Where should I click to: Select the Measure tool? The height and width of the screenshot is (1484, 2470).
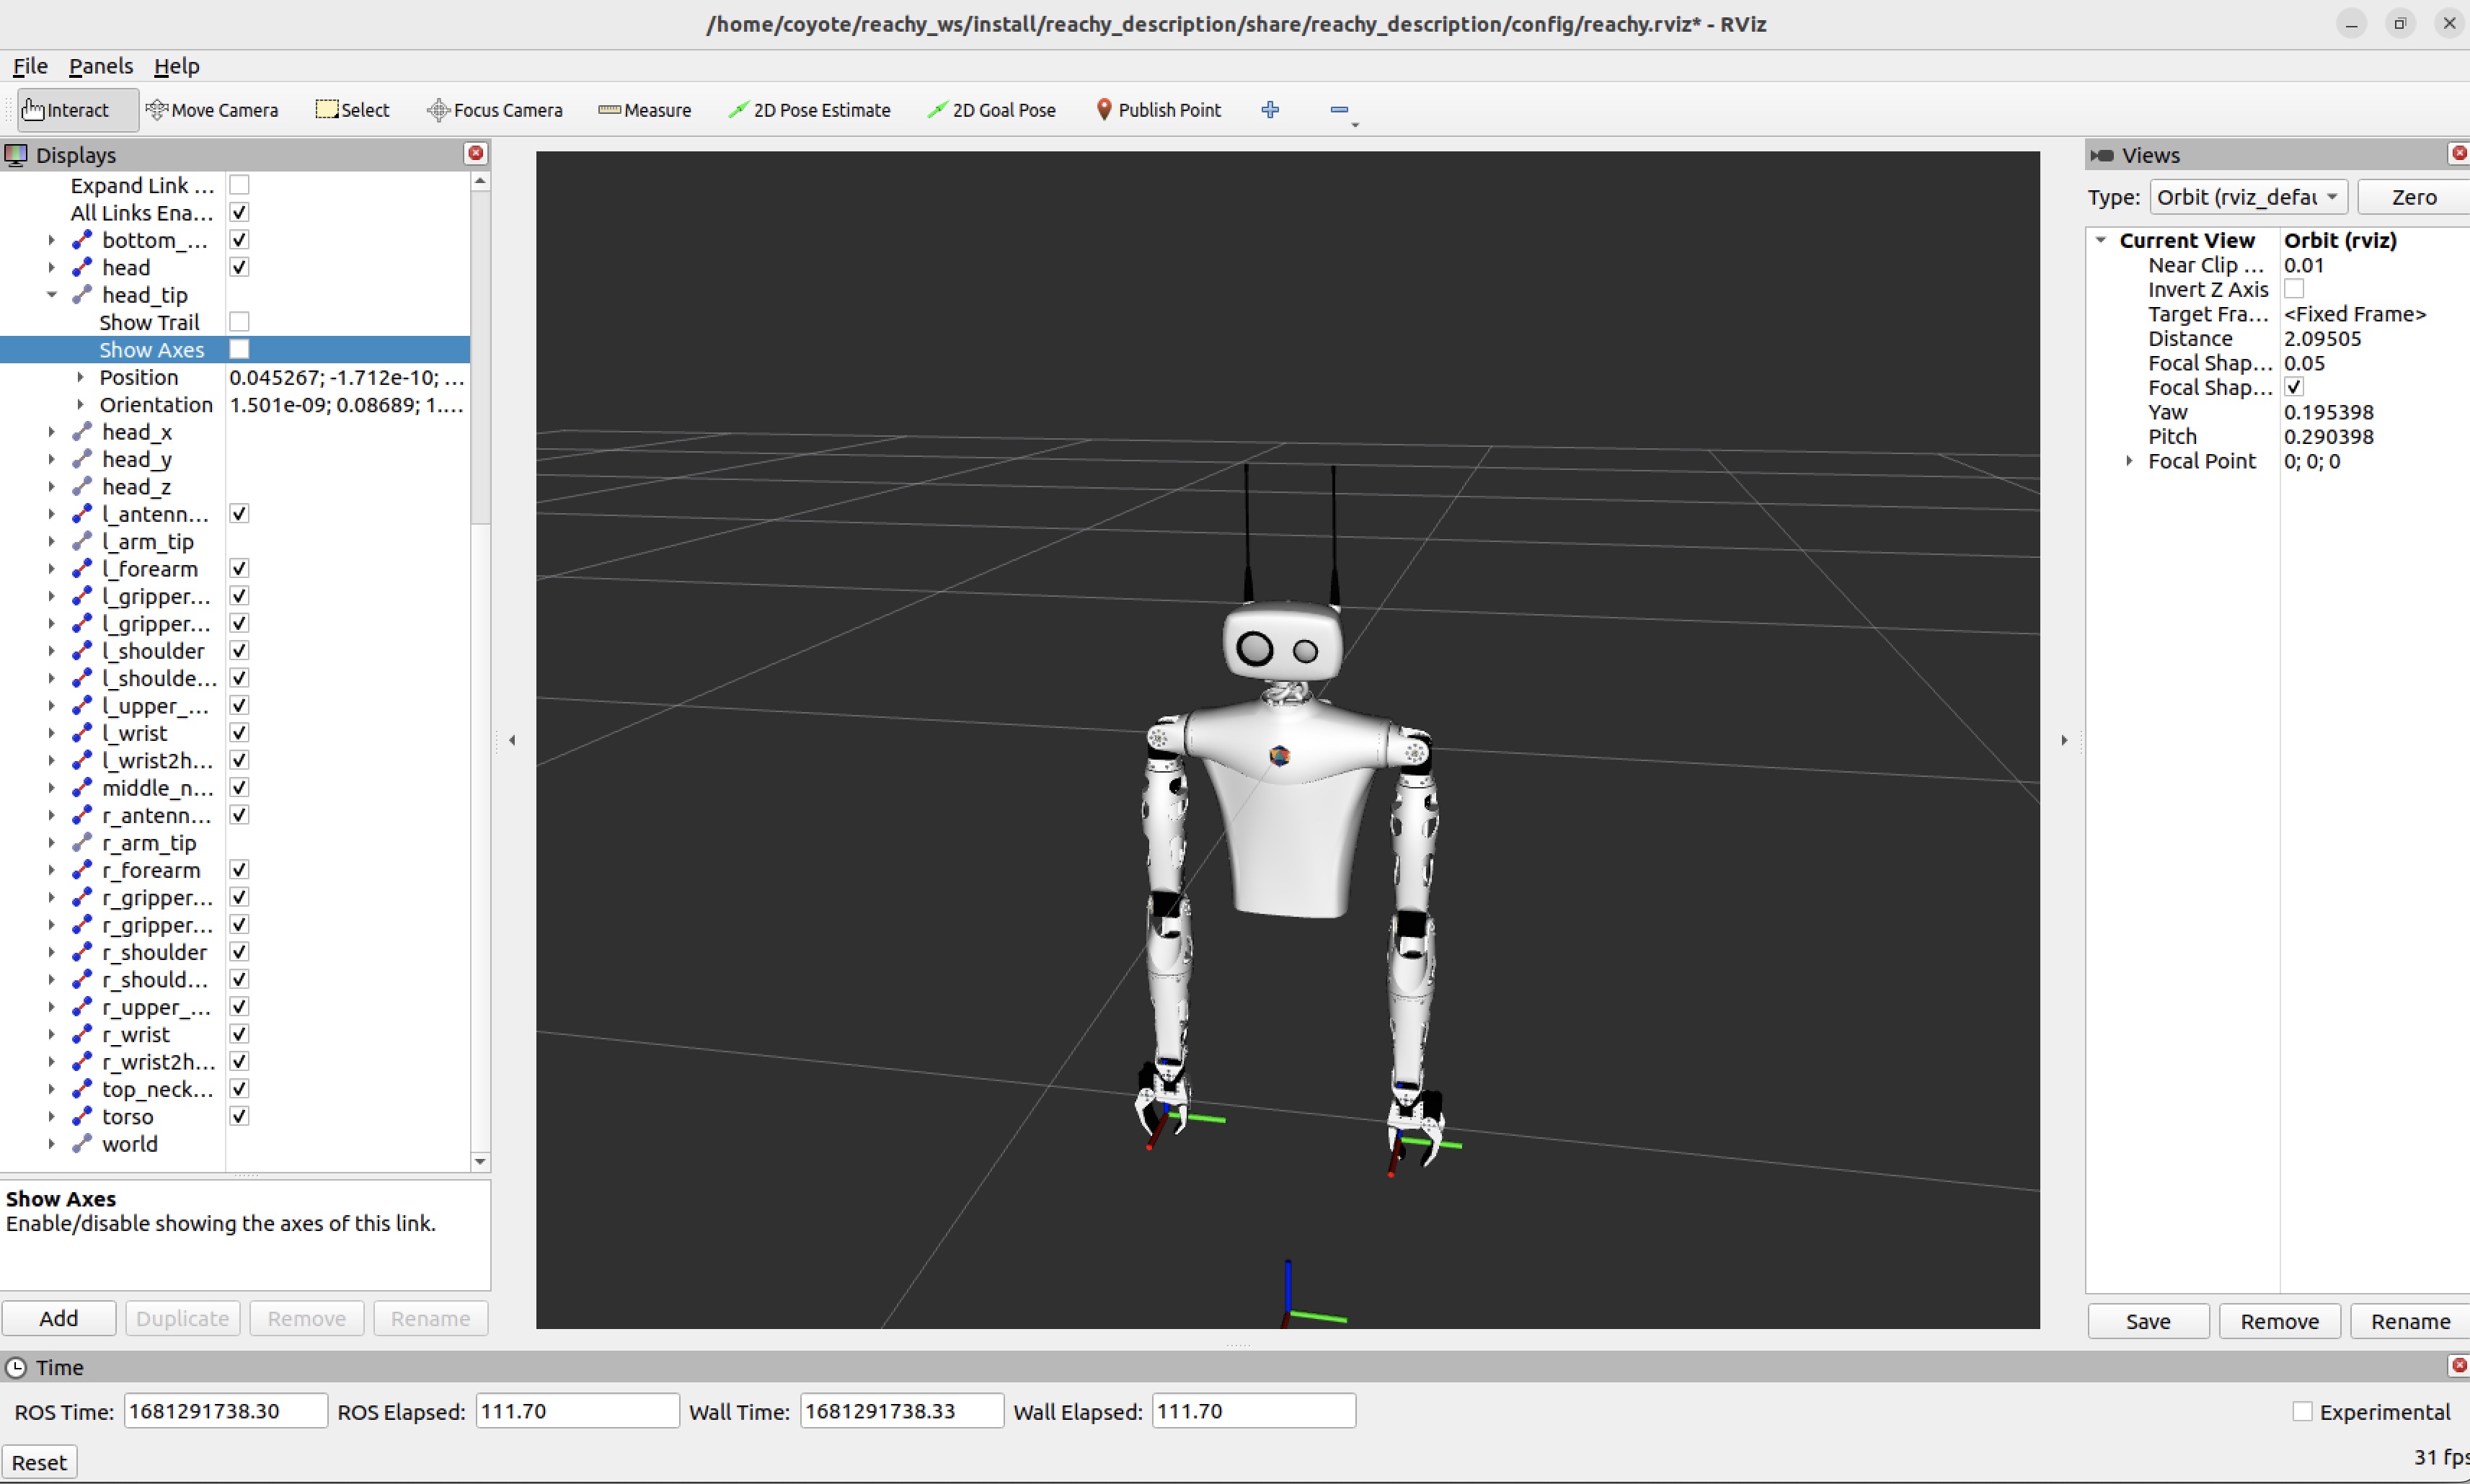pyautogui.click(x=644, y=110)
